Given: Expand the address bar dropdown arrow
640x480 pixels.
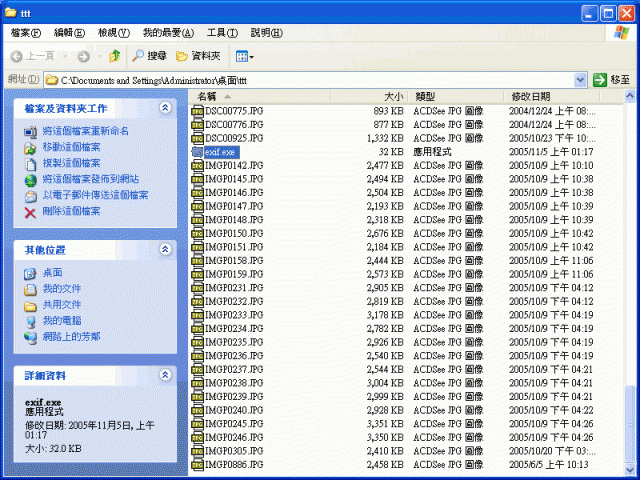Looking at the screenshot, I should [x=580, y=80].
